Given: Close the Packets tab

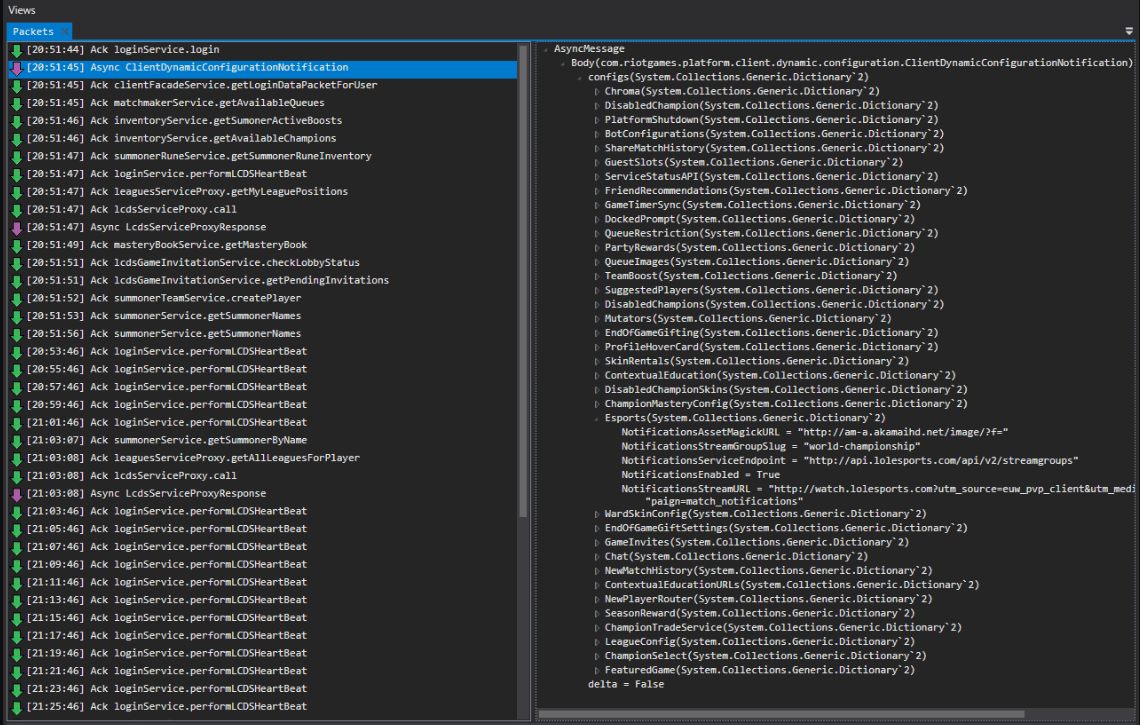Looking at the screenshot, I should pos(65,31).
